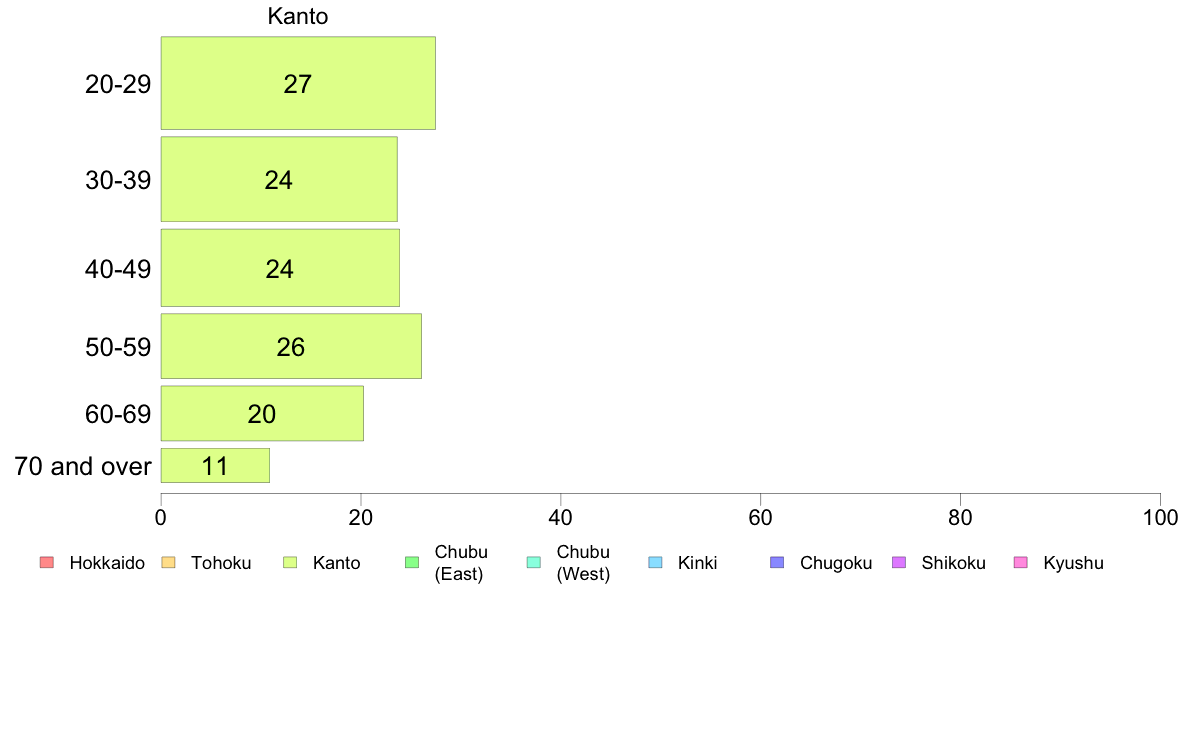This screenshot has height=736, width=1188.
Task: Click the Kyushu pink legend swatch
Action: (1021, 562)
